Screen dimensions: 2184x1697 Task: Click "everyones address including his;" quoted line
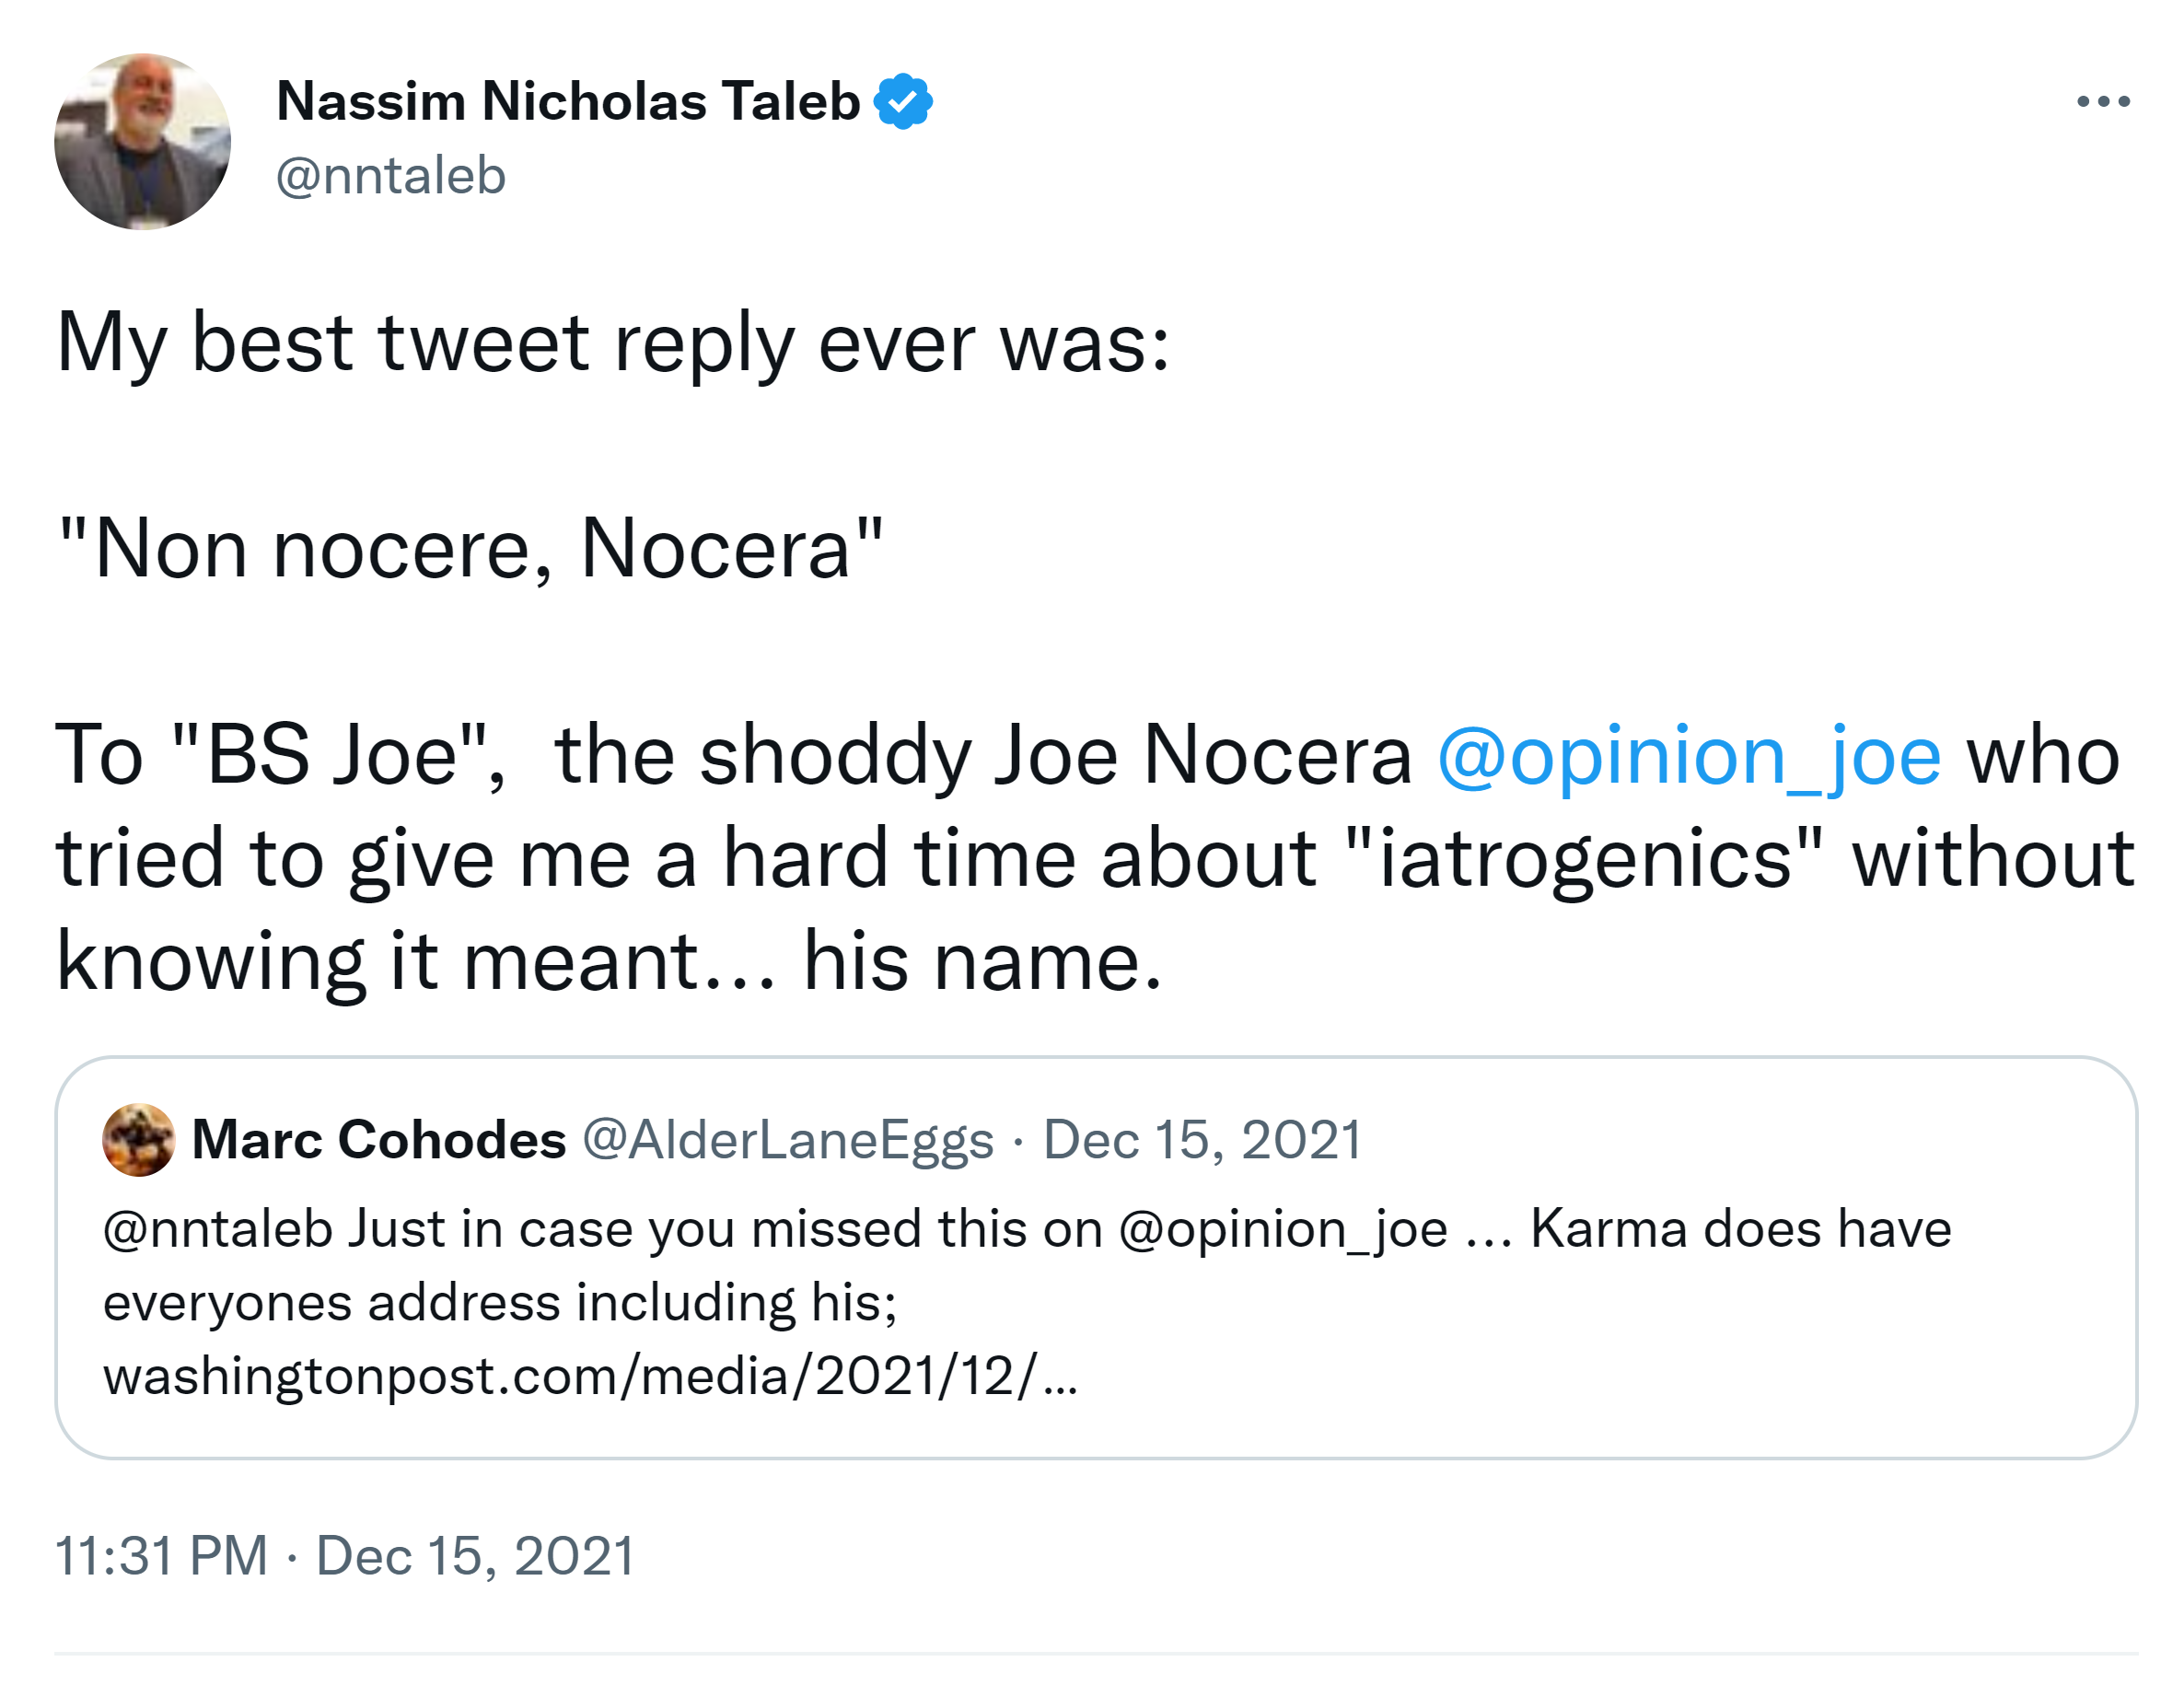(500, 1303)
